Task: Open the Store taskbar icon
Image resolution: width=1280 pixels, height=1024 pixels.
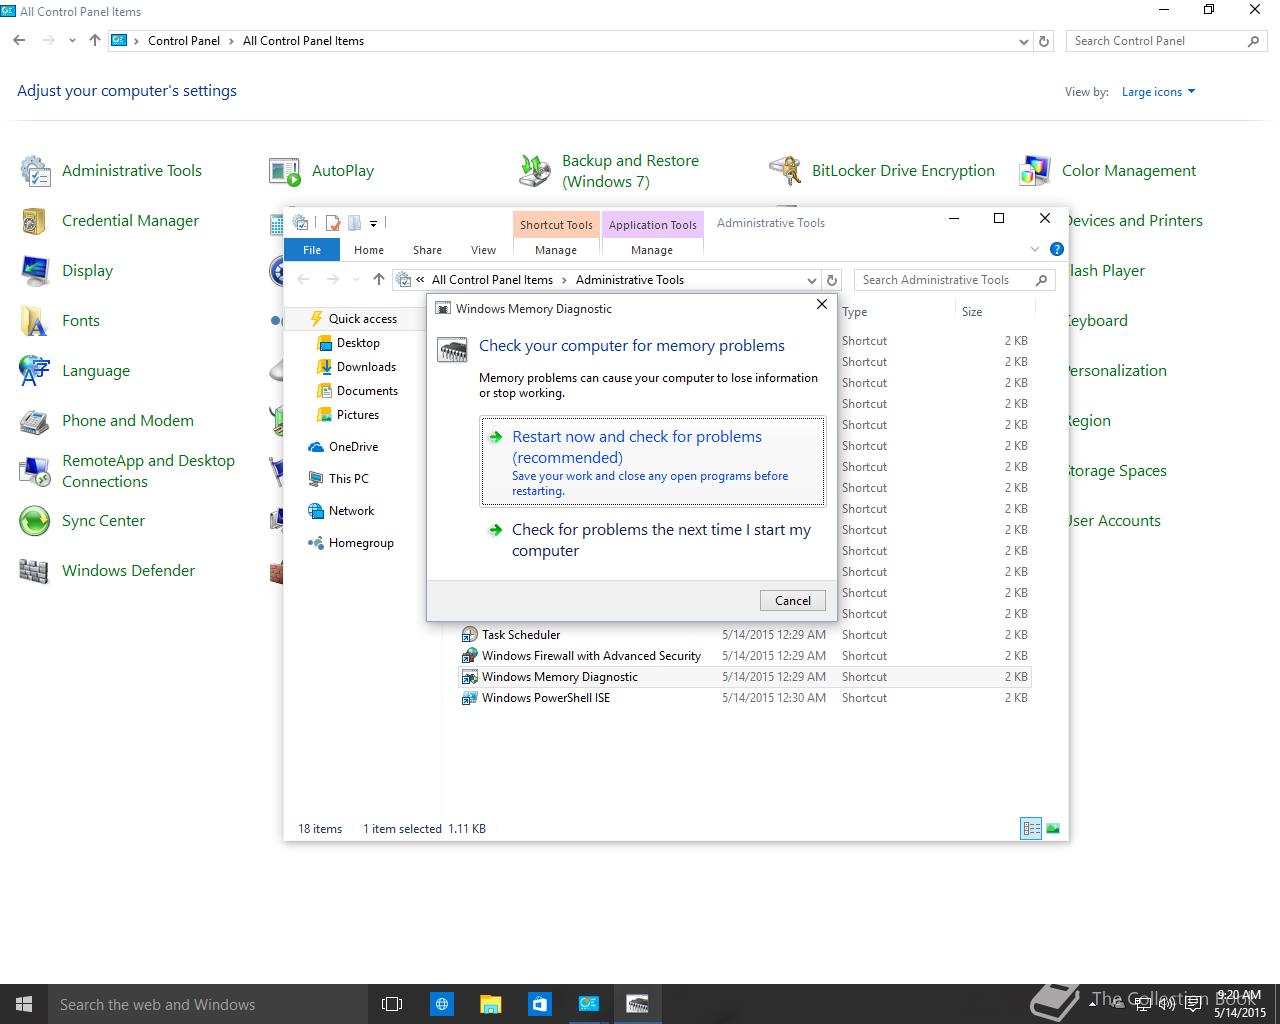Action: point(539,1004)
